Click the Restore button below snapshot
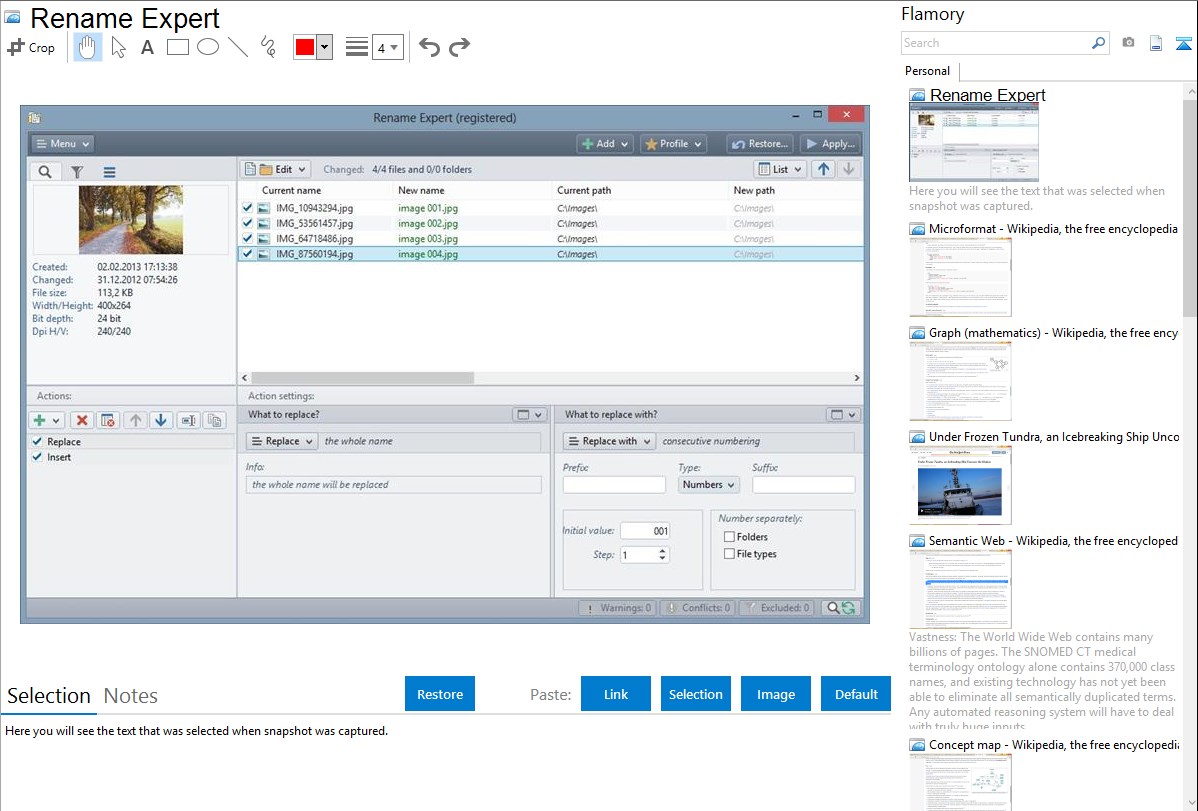Screen dimensions: 1198x811 pyautogui.click(x=440, y=694)
